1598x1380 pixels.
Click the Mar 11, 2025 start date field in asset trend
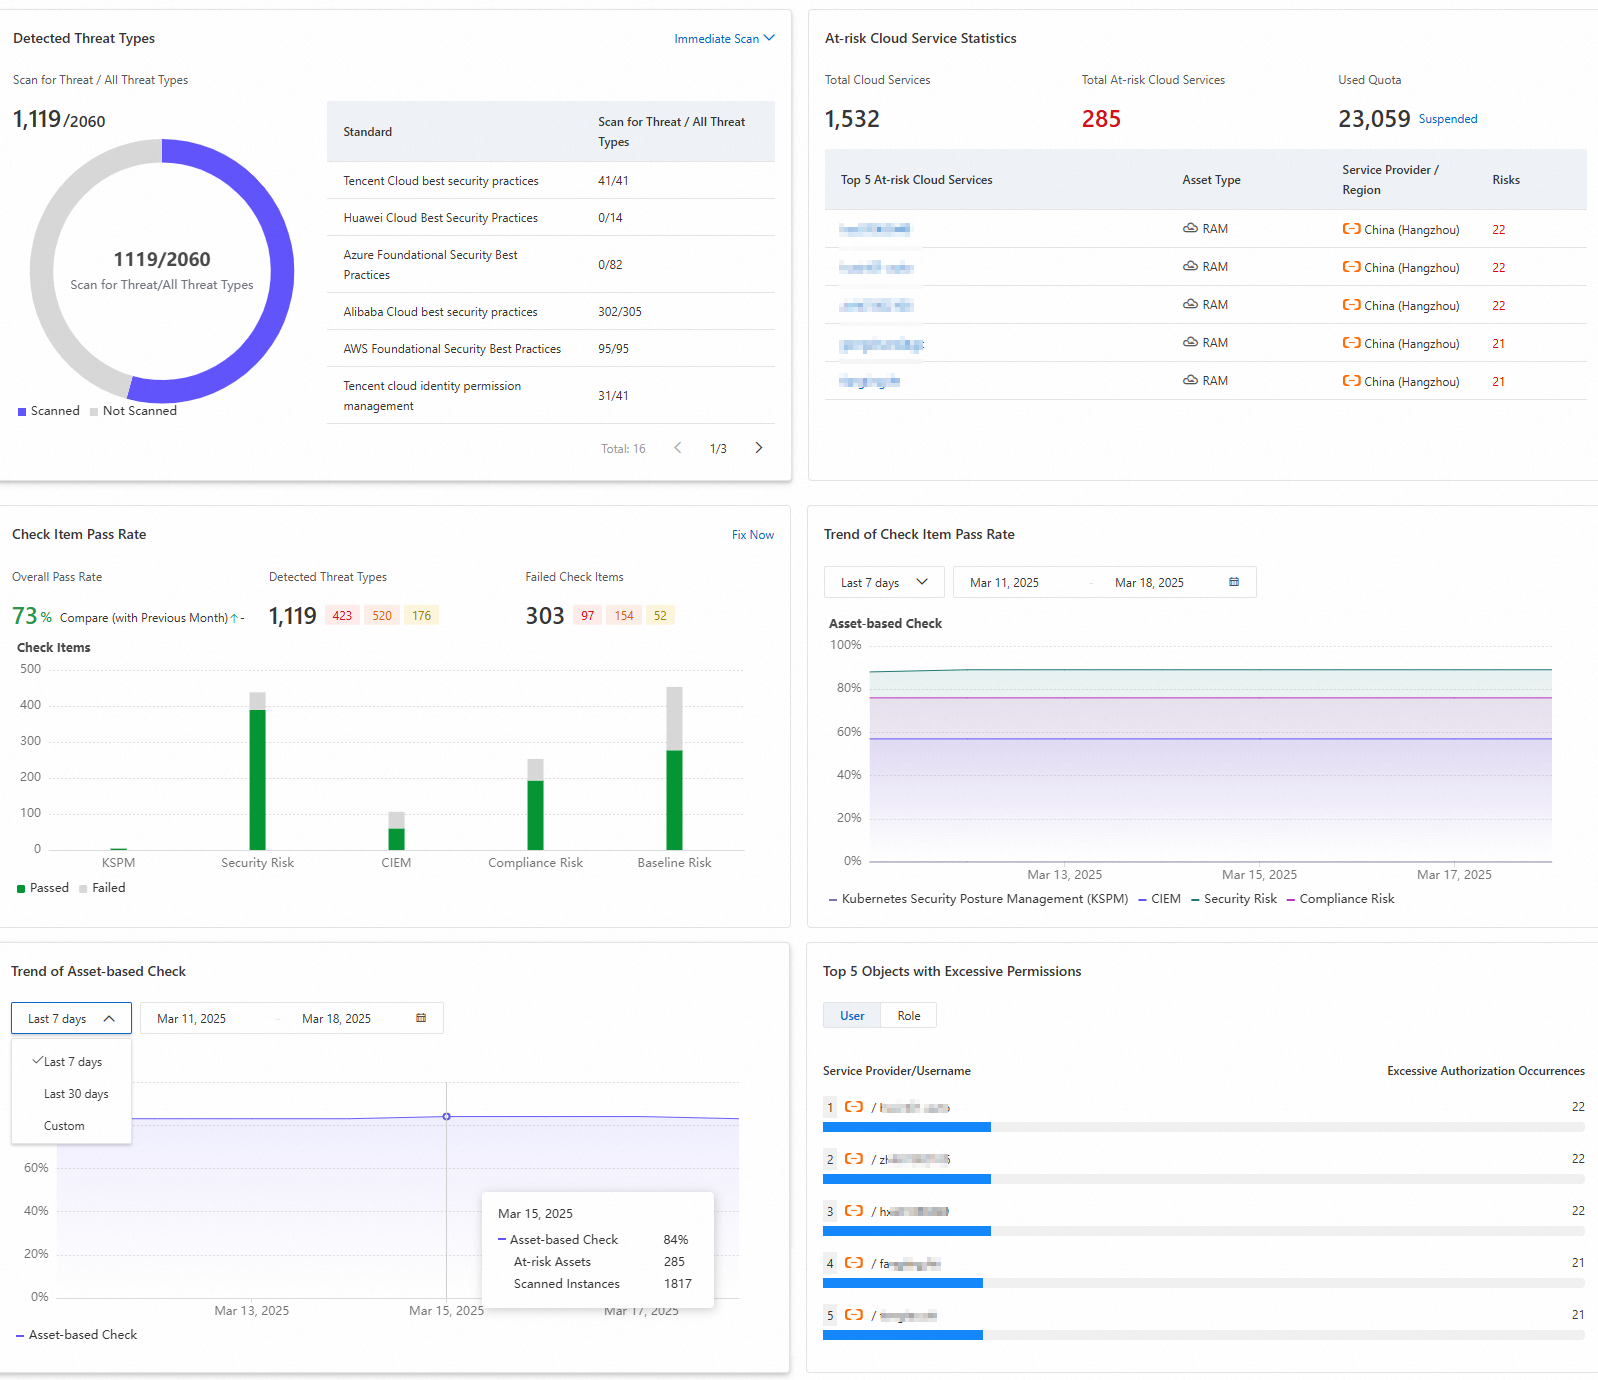(x=192, y=1018)
